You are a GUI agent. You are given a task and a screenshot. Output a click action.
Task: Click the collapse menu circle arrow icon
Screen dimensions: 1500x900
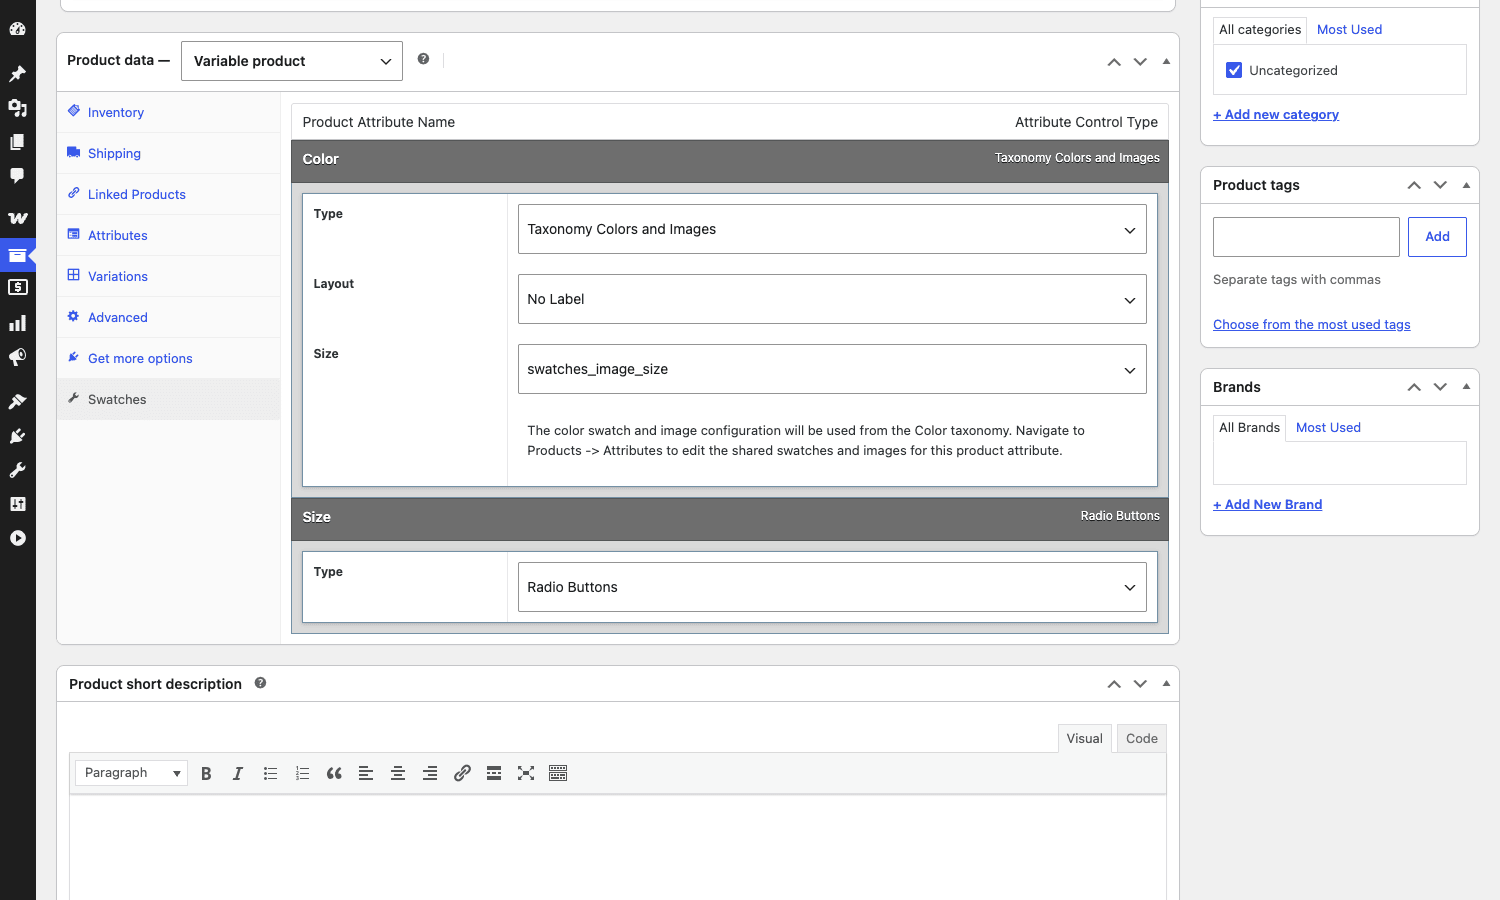[x=17, y=538]
